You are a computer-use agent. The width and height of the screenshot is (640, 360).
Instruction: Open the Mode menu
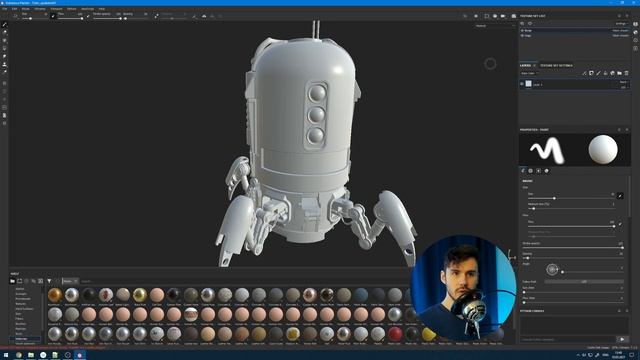coord(25,9)
